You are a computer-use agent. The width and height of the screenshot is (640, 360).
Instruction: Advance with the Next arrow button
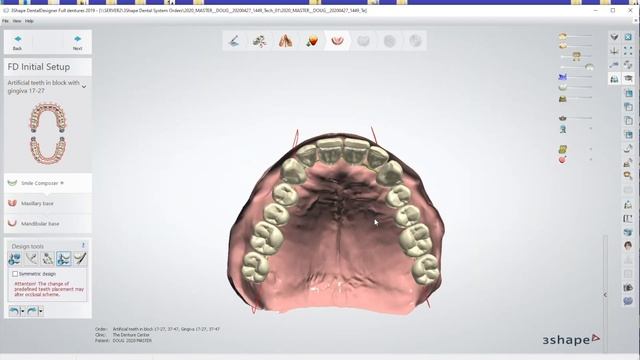(x=78, y=42)
